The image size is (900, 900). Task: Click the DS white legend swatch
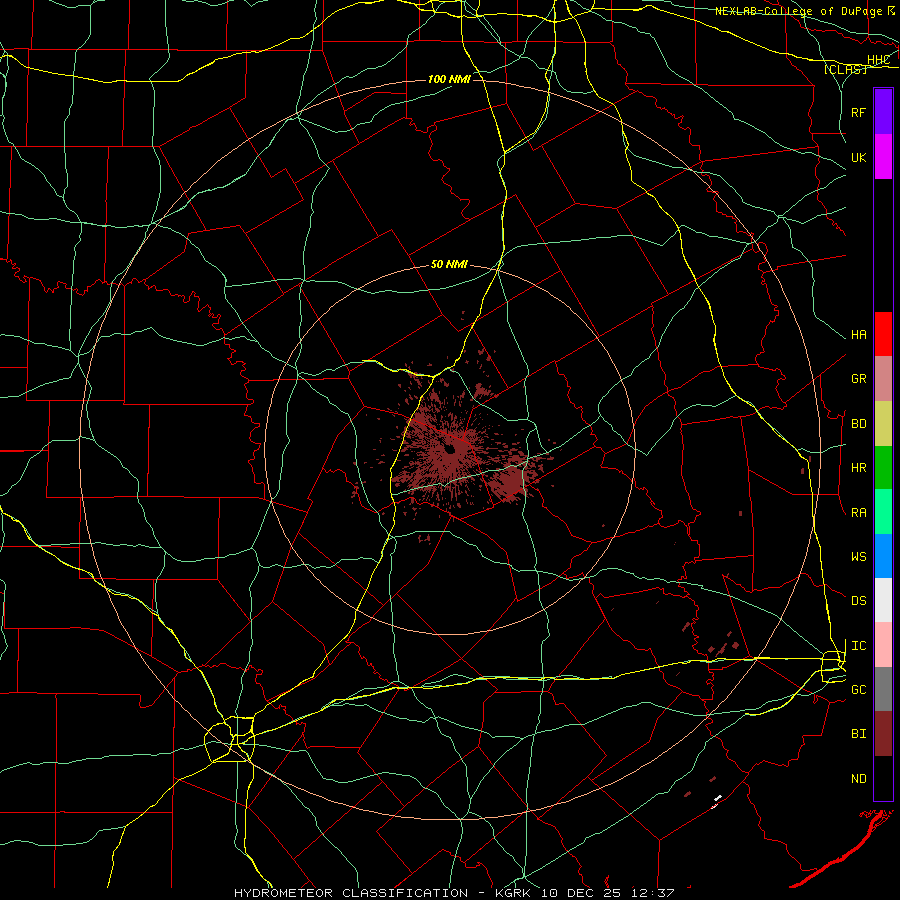[x=883, y=600]
